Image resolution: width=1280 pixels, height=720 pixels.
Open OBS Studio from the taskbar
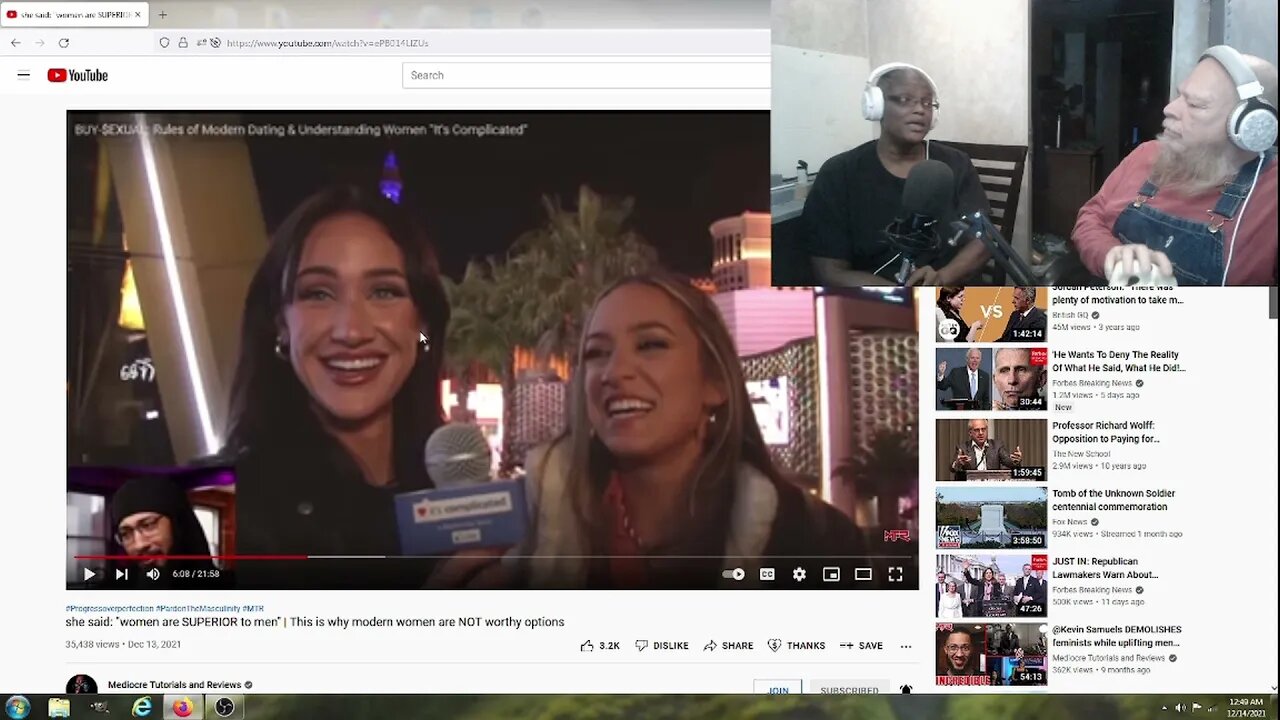tap(224, 708)
